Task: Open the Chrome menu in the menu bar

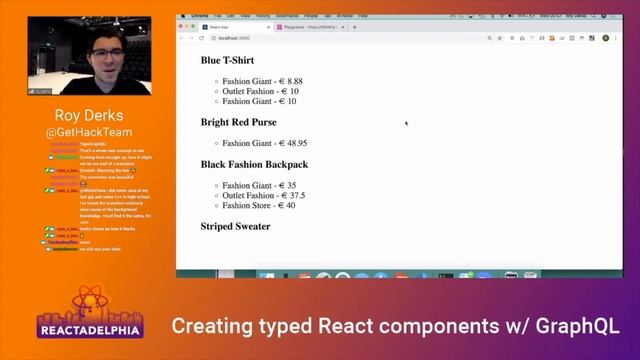Action: (x=200, y=16)
